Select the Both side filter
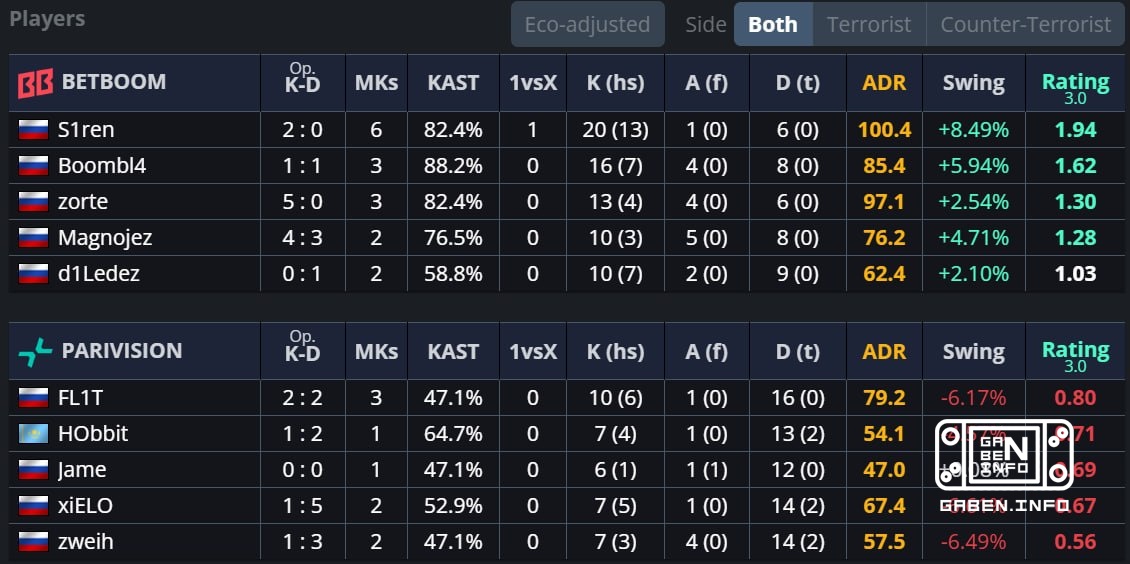 [x=773, y=24]
